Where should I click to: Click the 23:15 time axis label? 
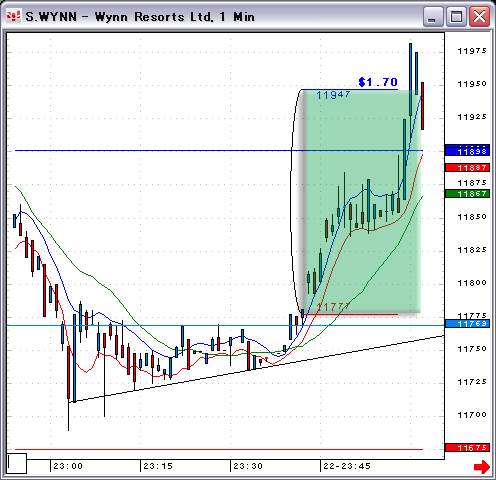tap(158, 466)
